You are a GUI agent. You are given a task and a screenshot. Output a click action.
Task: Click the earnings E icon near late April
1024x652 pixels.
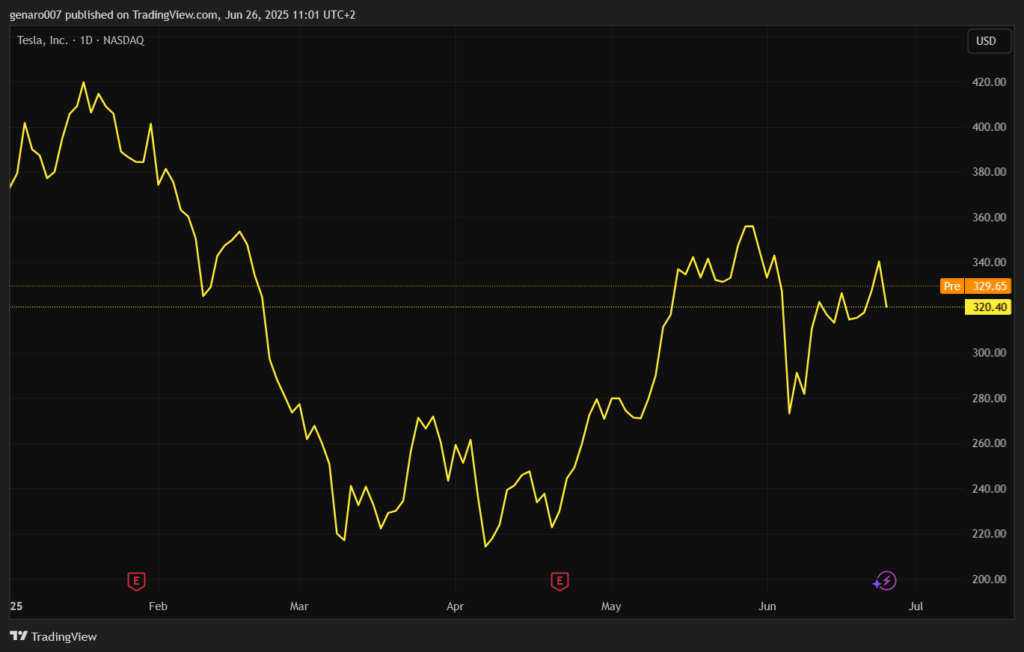pos(560,581)
